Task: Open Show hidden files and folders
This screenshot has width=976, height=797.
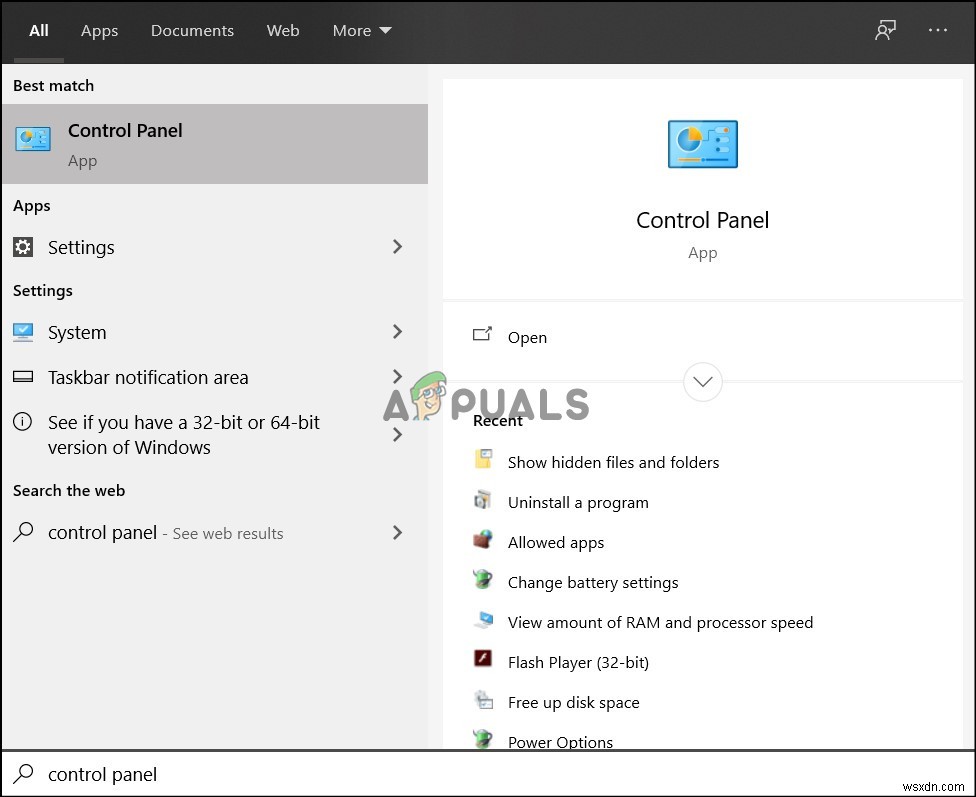Action: (x=614, y=462)
